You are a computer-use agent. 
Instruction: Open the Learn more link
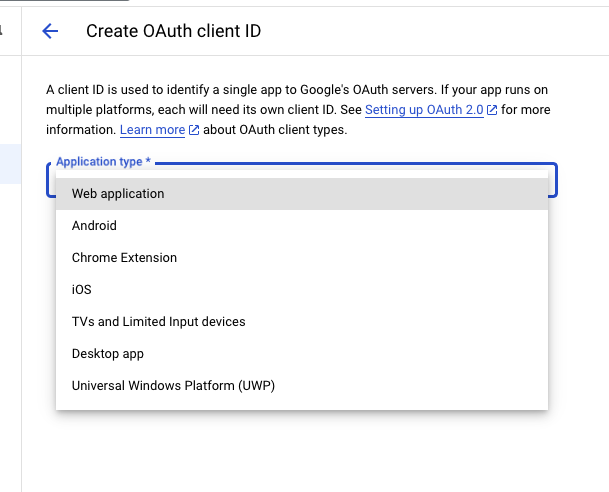(152, 130)
